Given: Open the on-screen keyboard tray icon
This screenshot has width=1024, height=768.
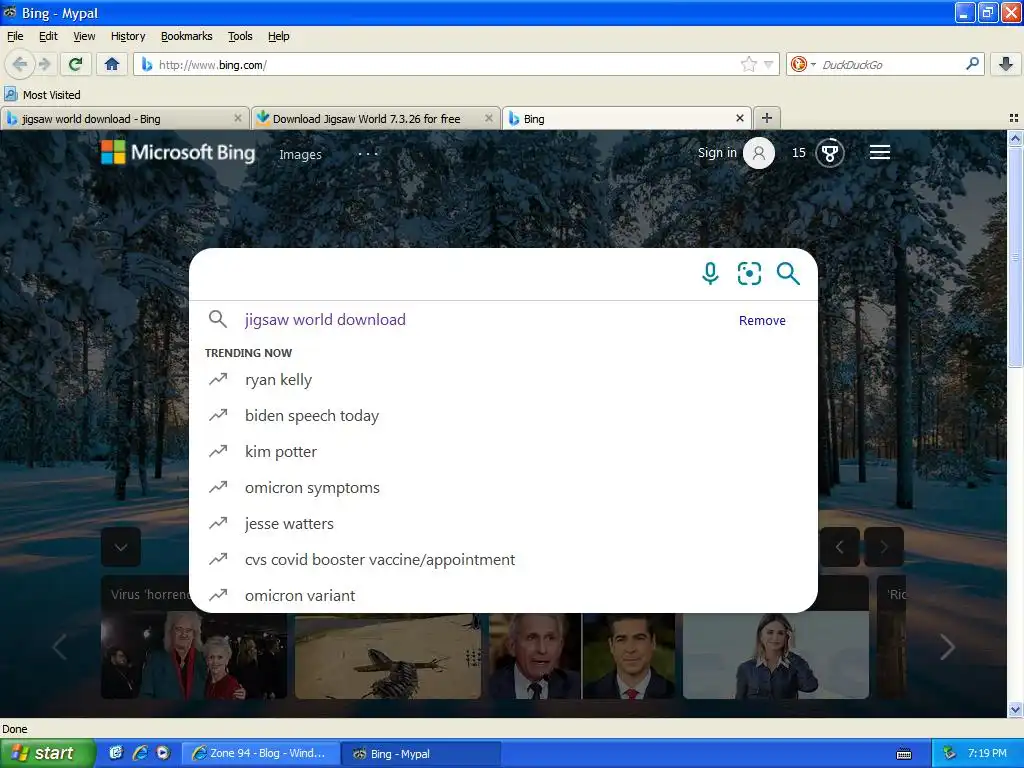Looking at the screenshot, I should tap(904, 754).
